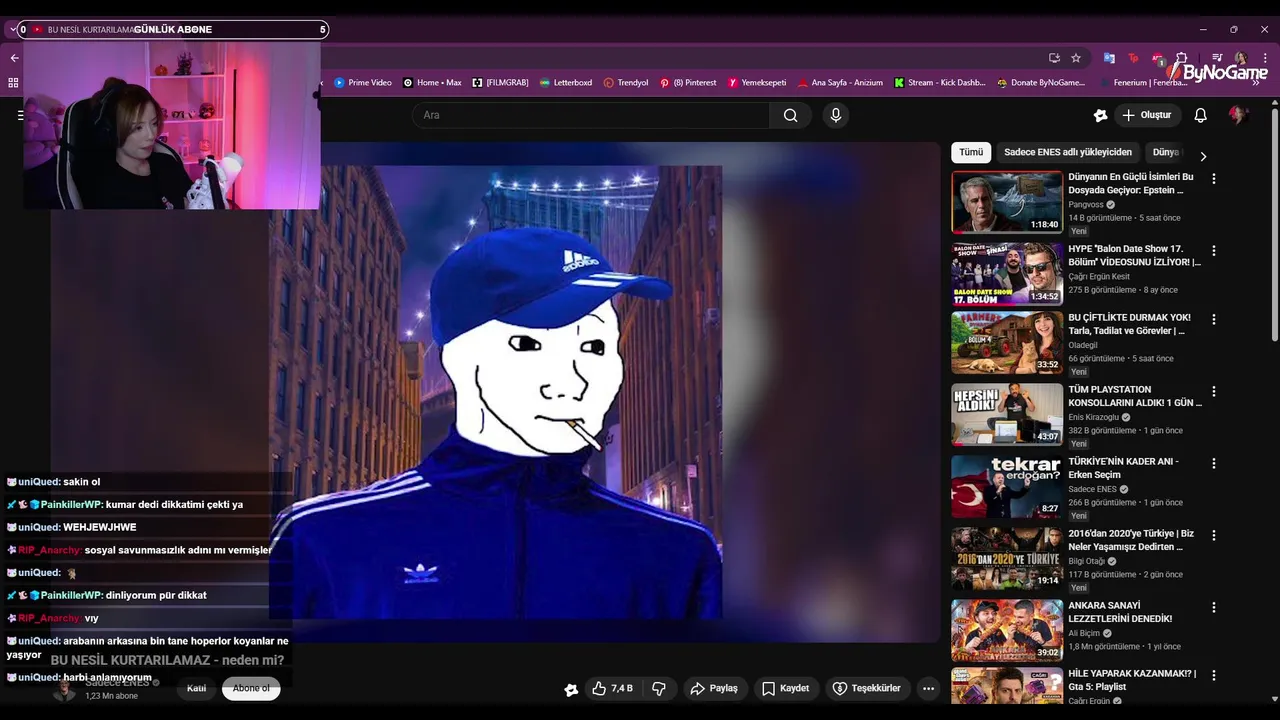Viewport: 1280px width, 720px height.
Task: Open the Chrome three-dot menu
Action: pos(1264,58)
